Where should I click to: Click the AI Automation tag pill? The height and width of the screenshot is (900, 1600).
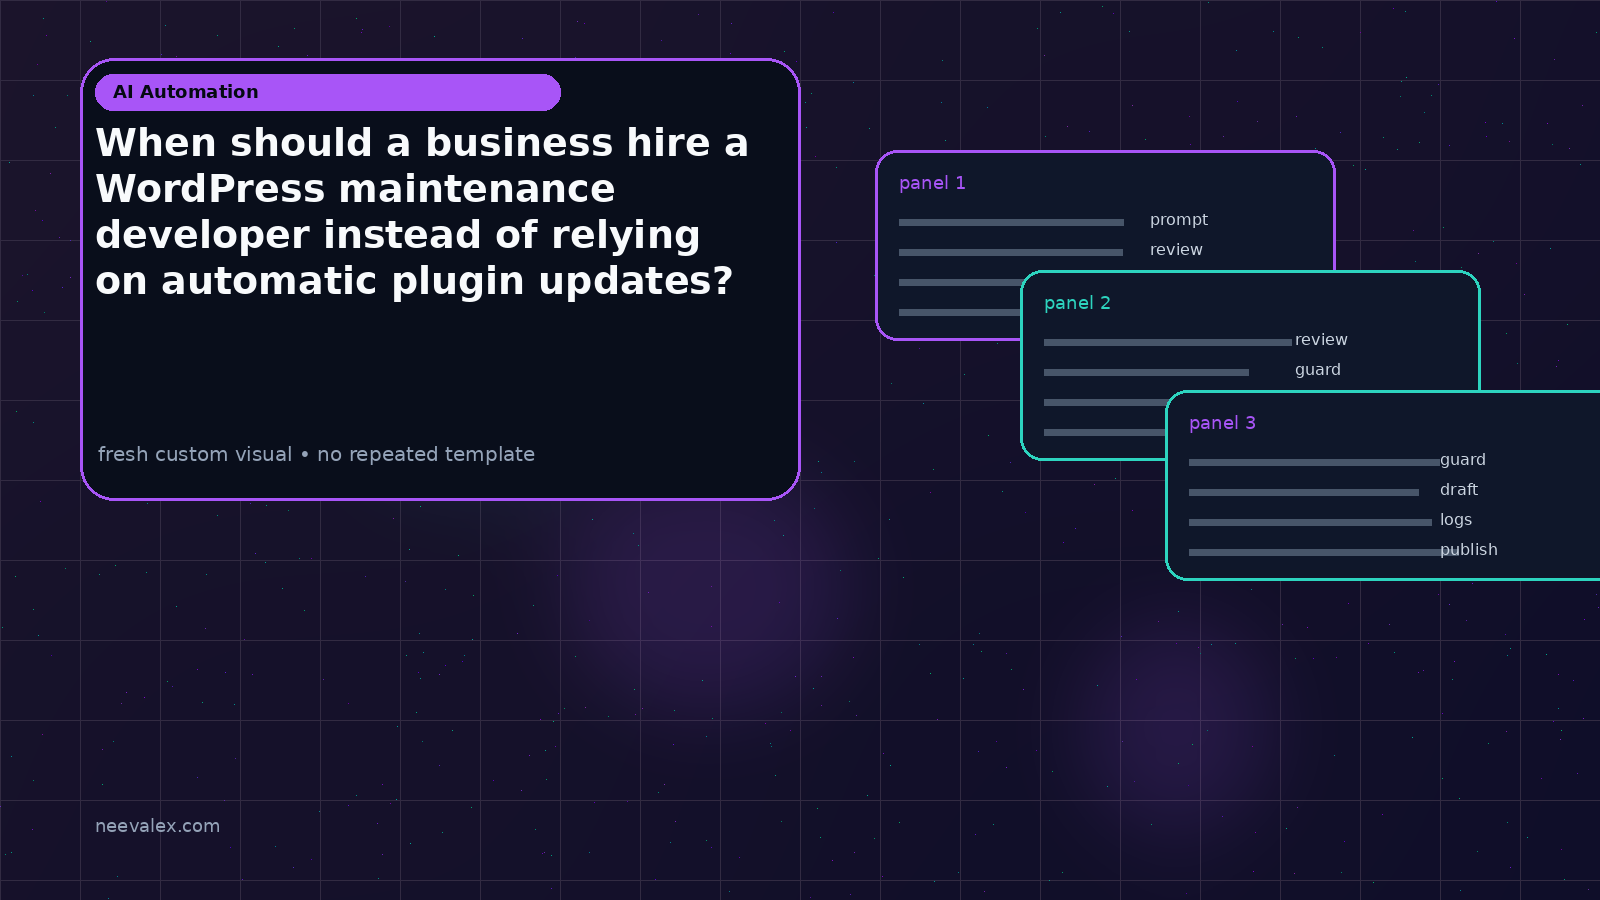(x=328, y=92)
